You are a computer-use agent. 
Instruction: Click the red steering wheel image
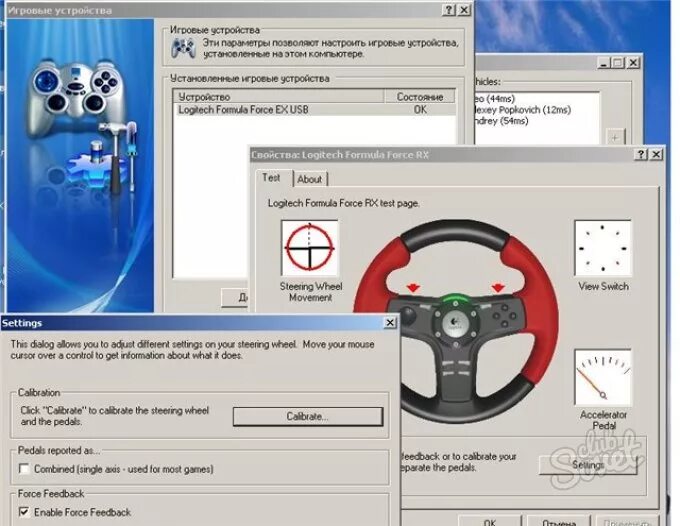point(455,323)
